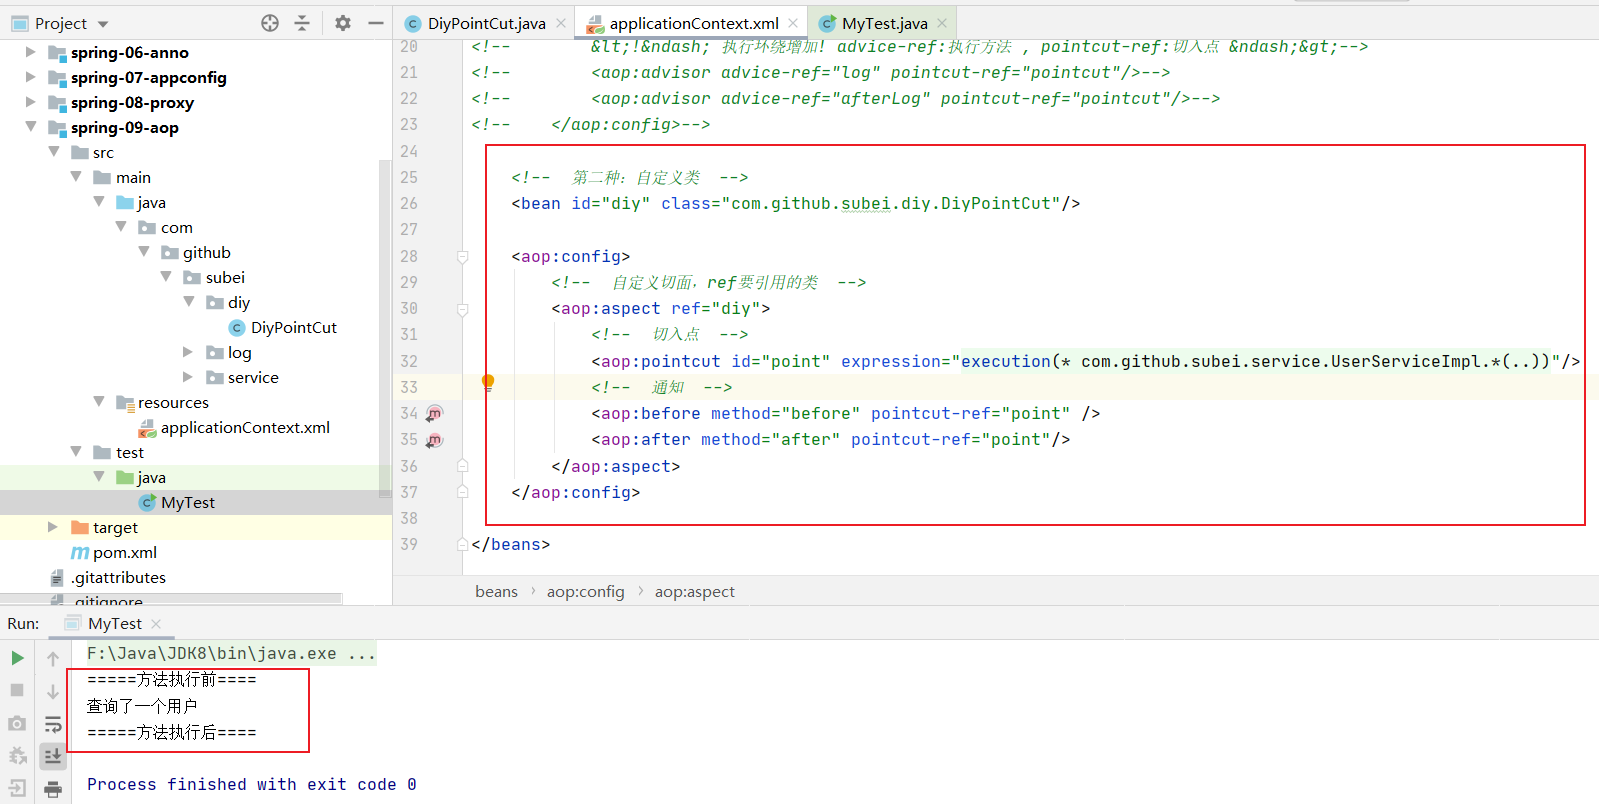Image resolution: width=1599 pixels, height=804 pixels.
Task: Close the applicationContext.xml tab
Action: [x=793, y=23]
